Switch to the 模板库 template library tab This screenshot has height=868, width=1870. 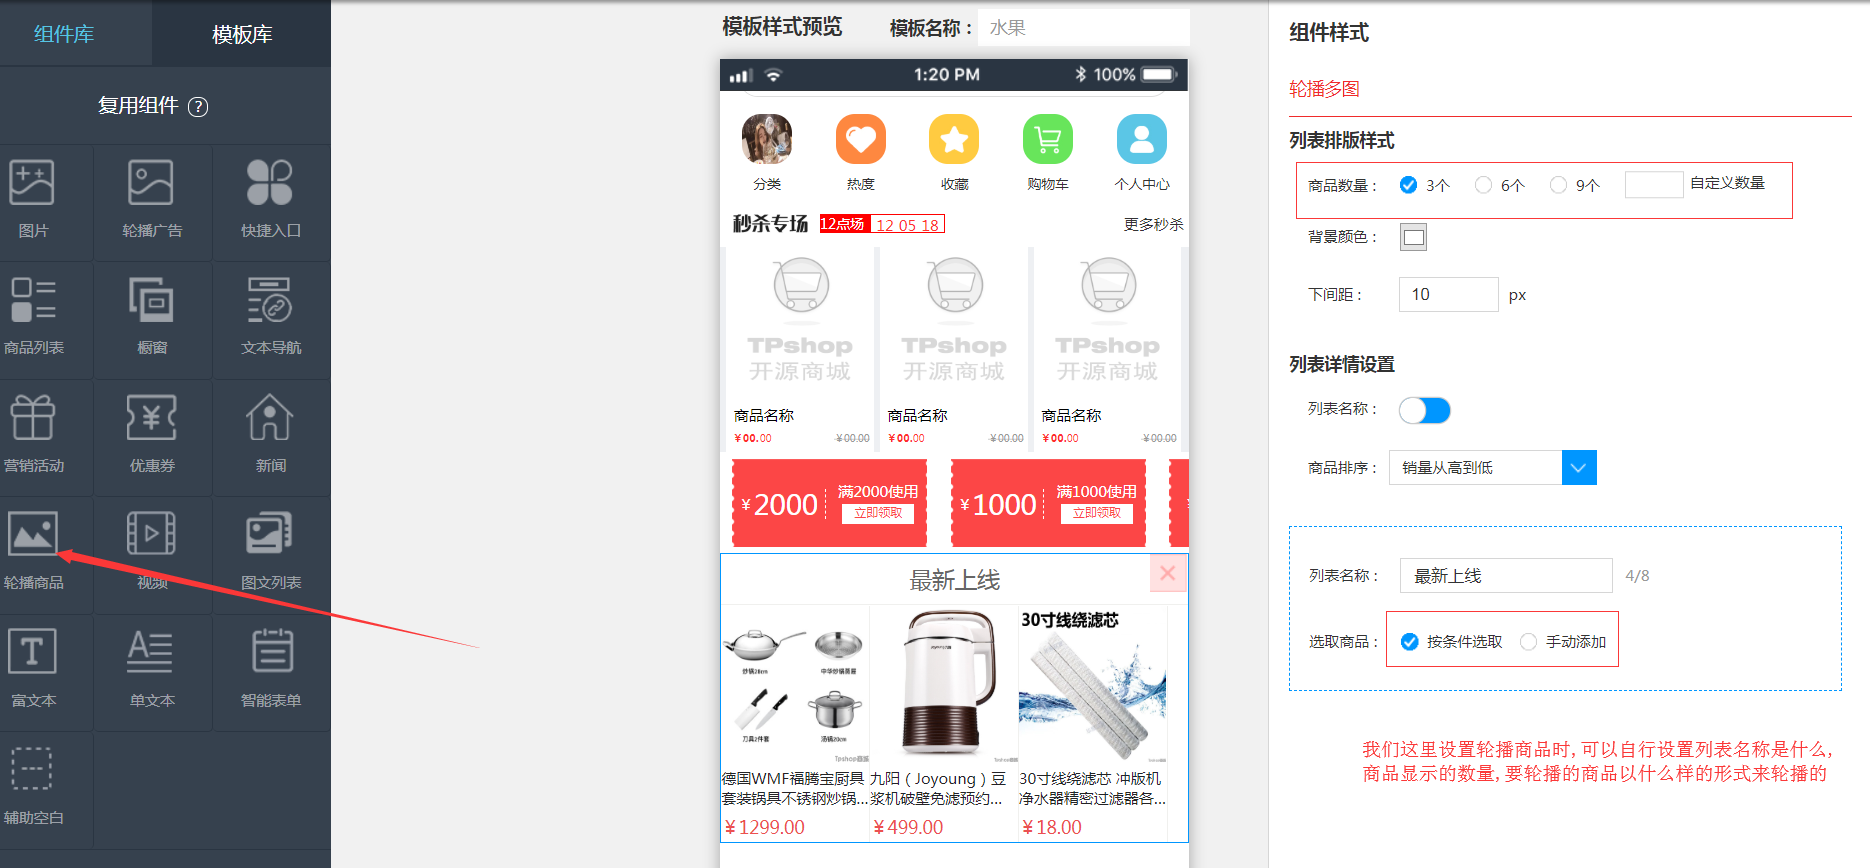tap(242, 34)
